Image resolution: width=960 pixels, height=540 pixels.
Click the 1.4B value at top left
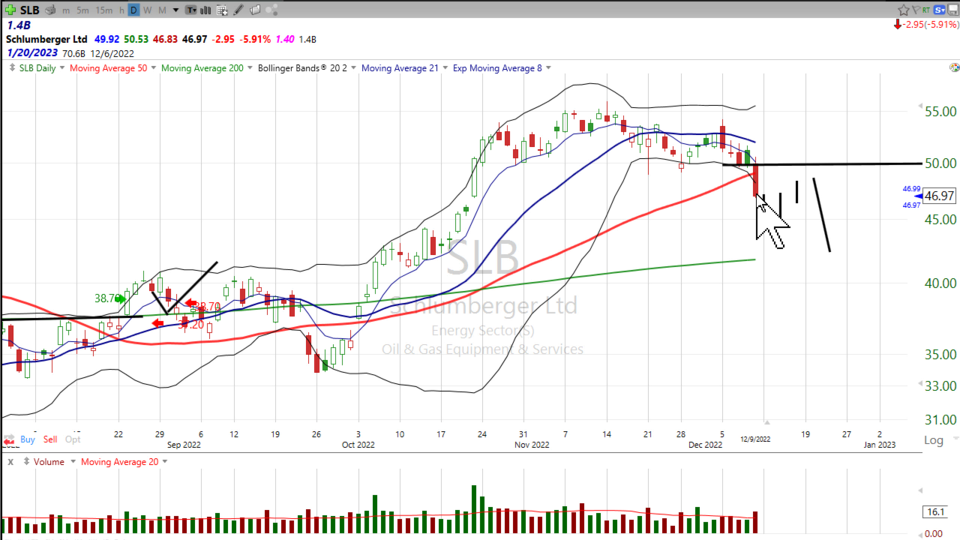[x=18, y=25]
